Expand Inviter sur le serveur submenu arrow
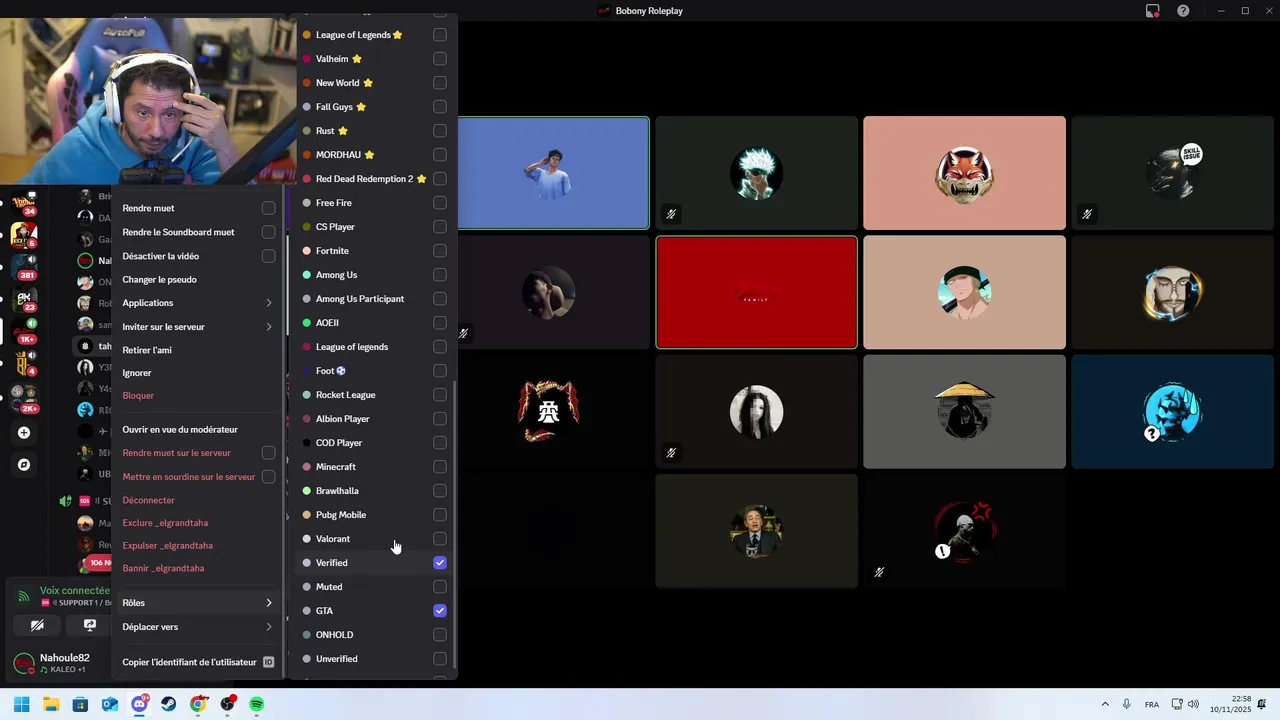The width and height of the screenshot is (1280, 720). pos(269,327)
